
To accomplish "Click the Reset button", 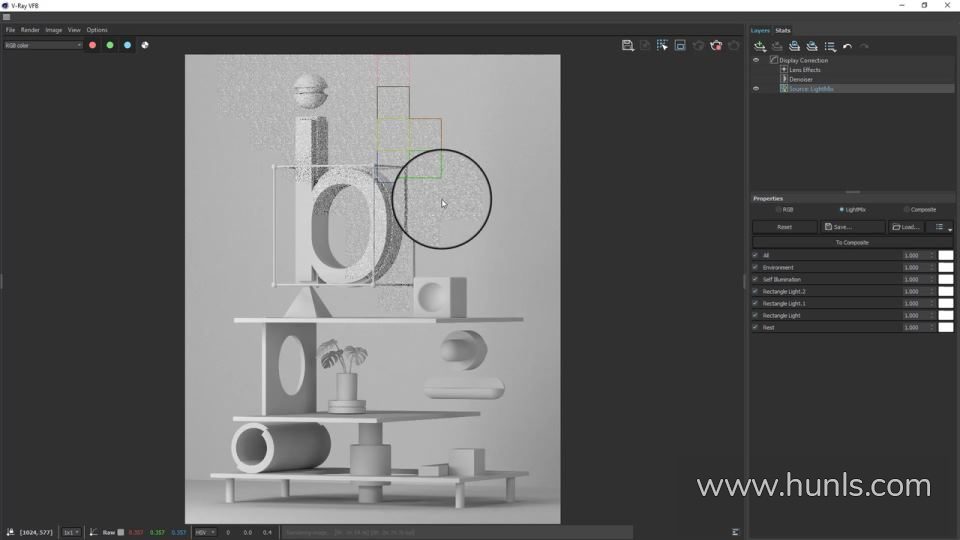I will coord(784,227).
